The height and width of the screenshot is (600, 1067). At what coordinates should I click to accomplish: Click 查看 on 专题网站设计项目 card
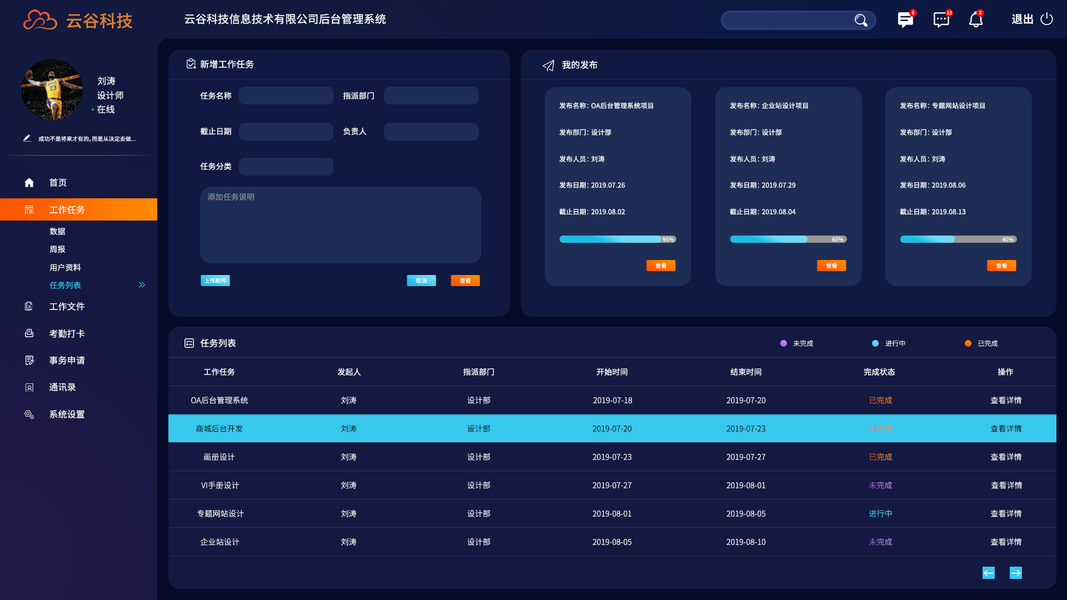coord(1002,265)
